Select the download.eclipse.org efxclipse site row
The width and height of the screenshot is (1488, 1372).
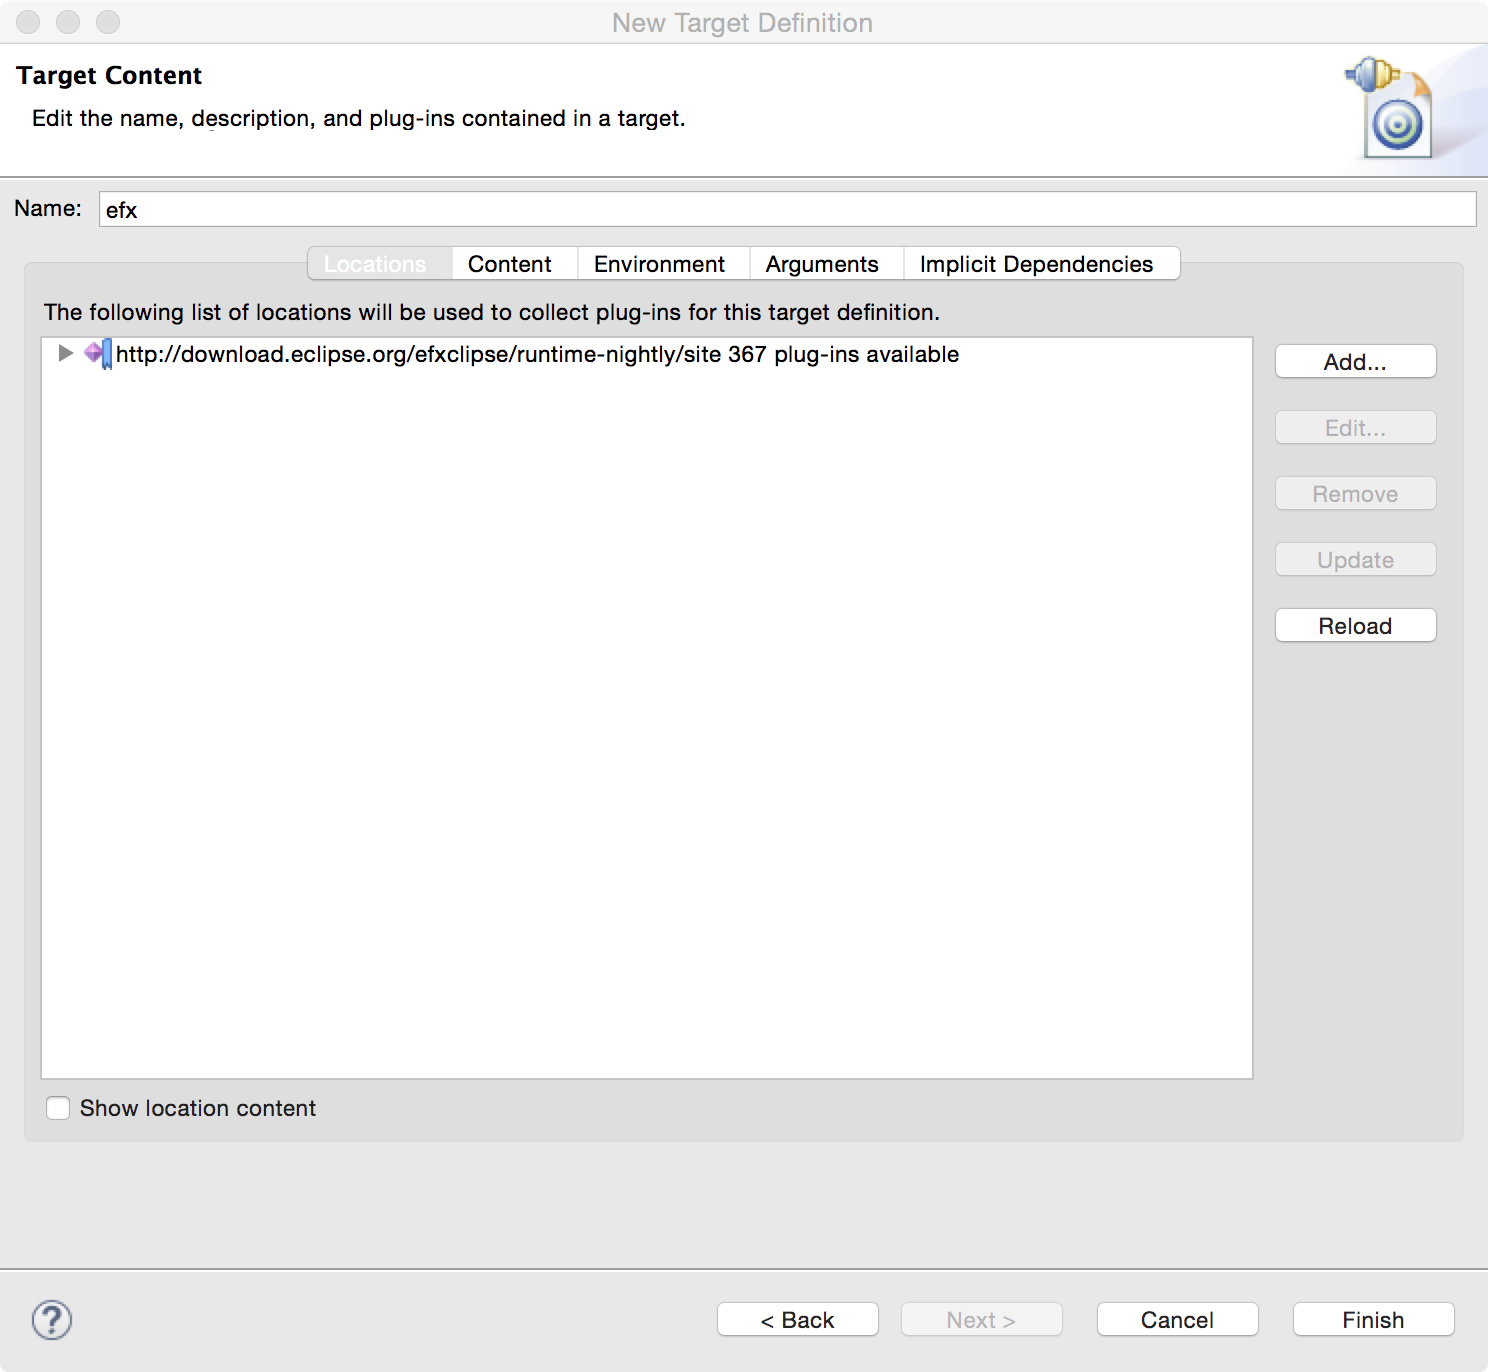537,354
